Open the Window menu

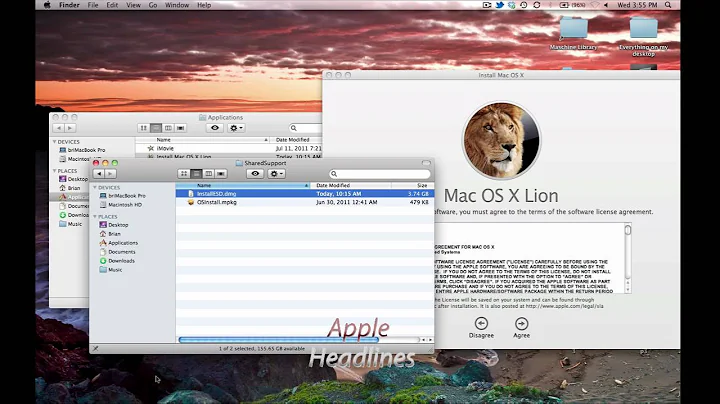coord(177,5)
